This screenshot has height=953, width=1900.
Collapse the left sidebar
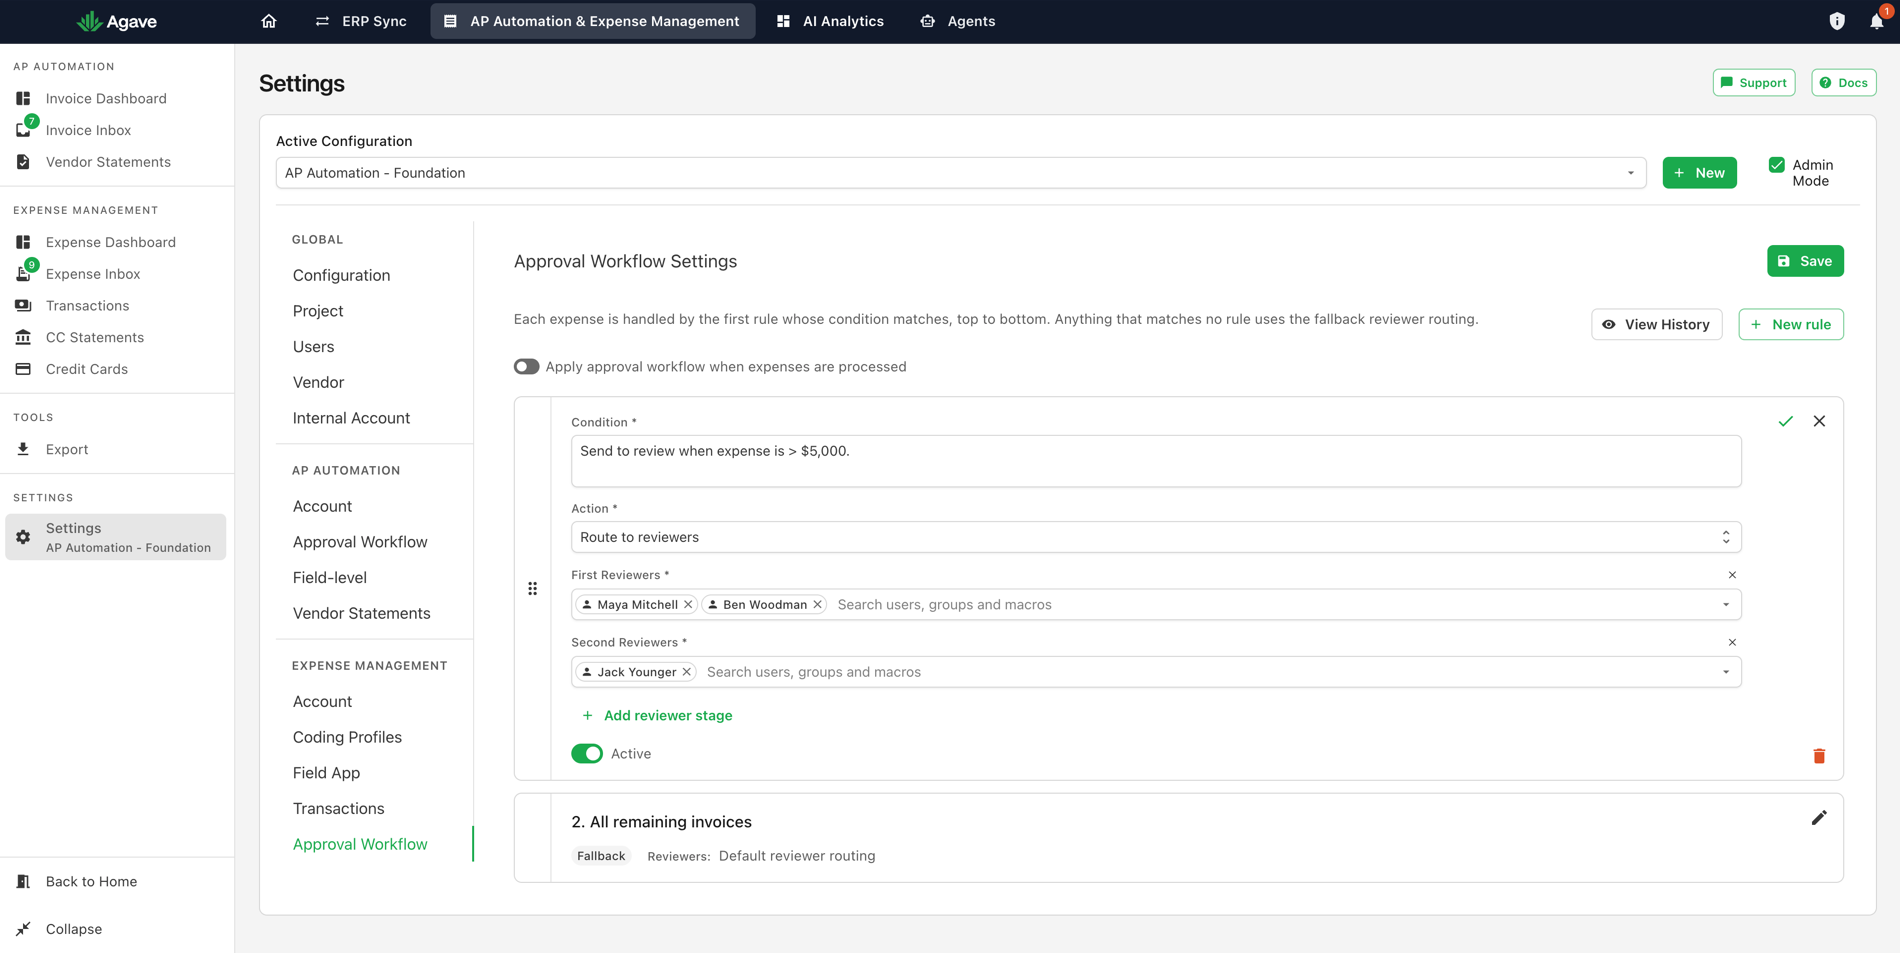pyautogui.click(x=74, y=929)
